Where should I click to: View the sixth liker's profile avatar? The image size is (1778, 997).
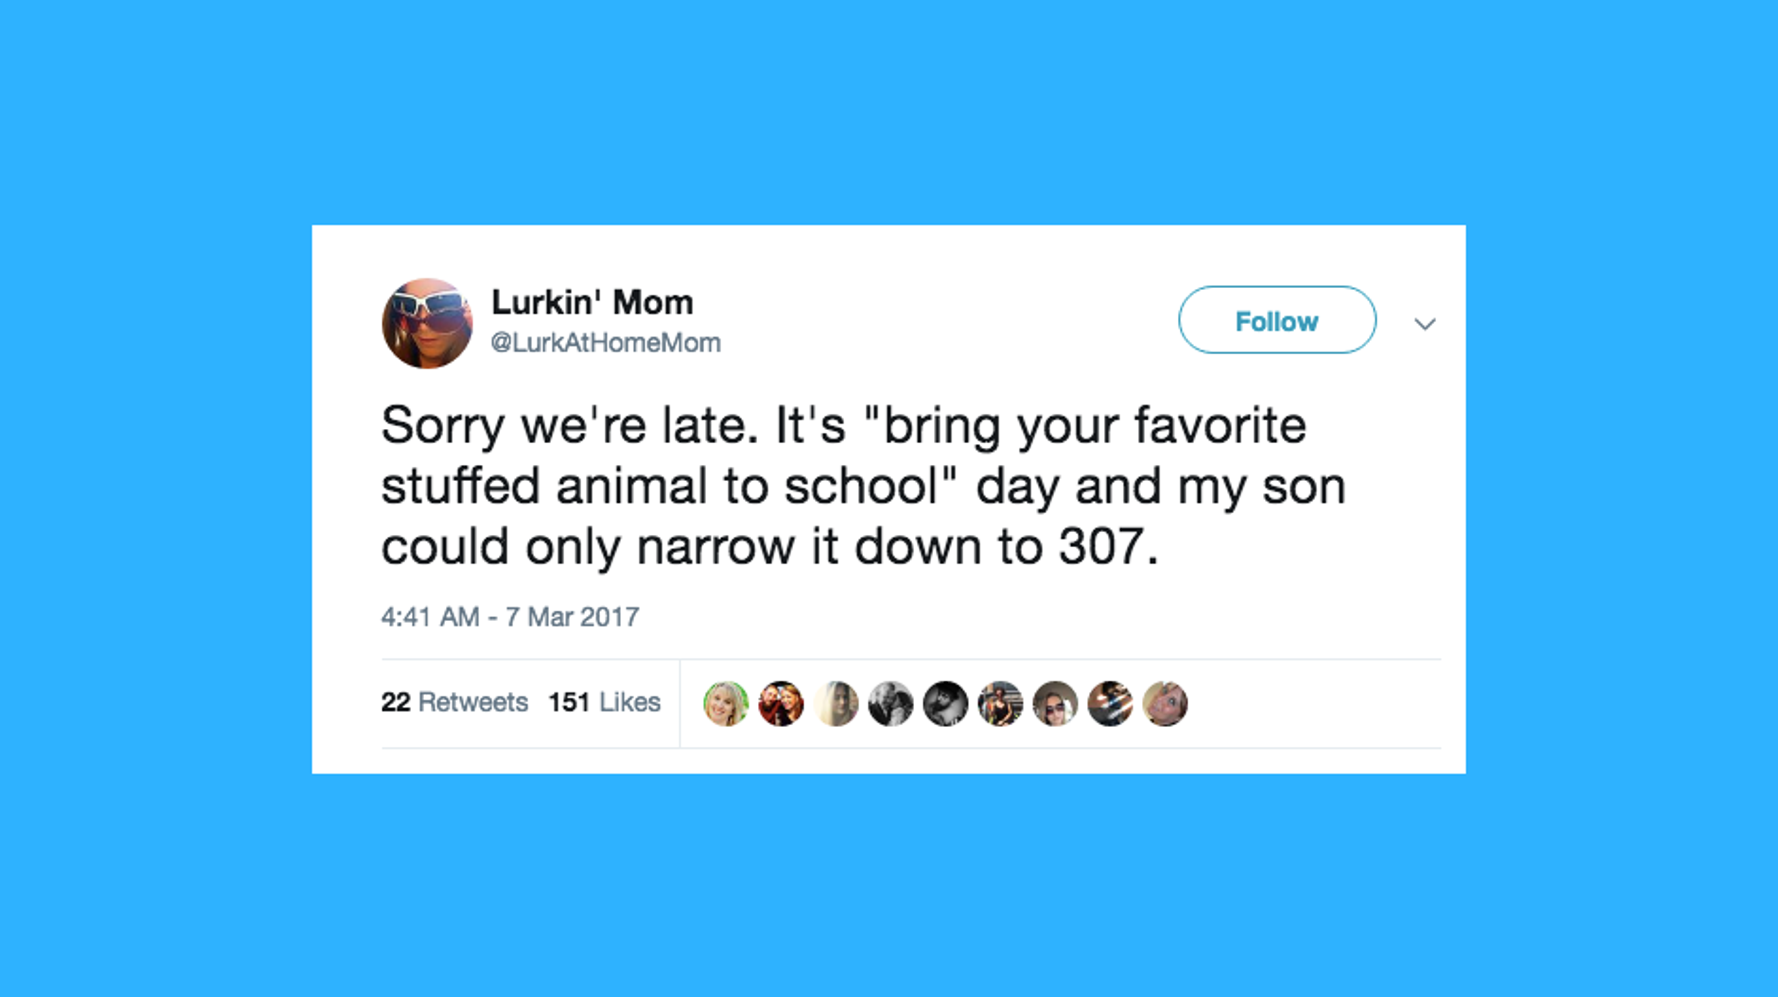coord(1000,703)
